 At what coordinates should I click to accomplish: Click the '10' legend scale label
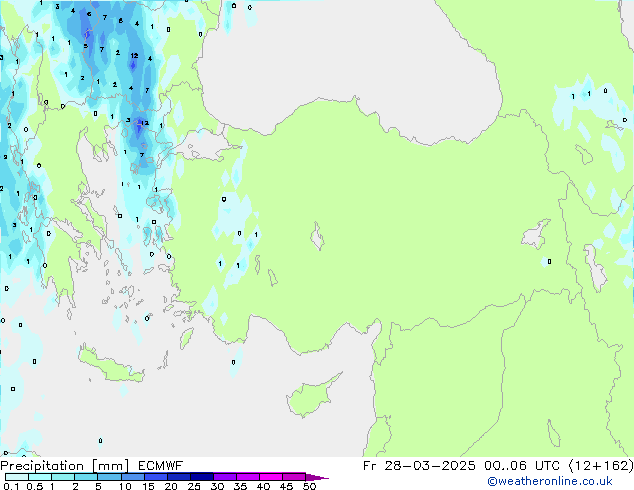tap(125, 486)
